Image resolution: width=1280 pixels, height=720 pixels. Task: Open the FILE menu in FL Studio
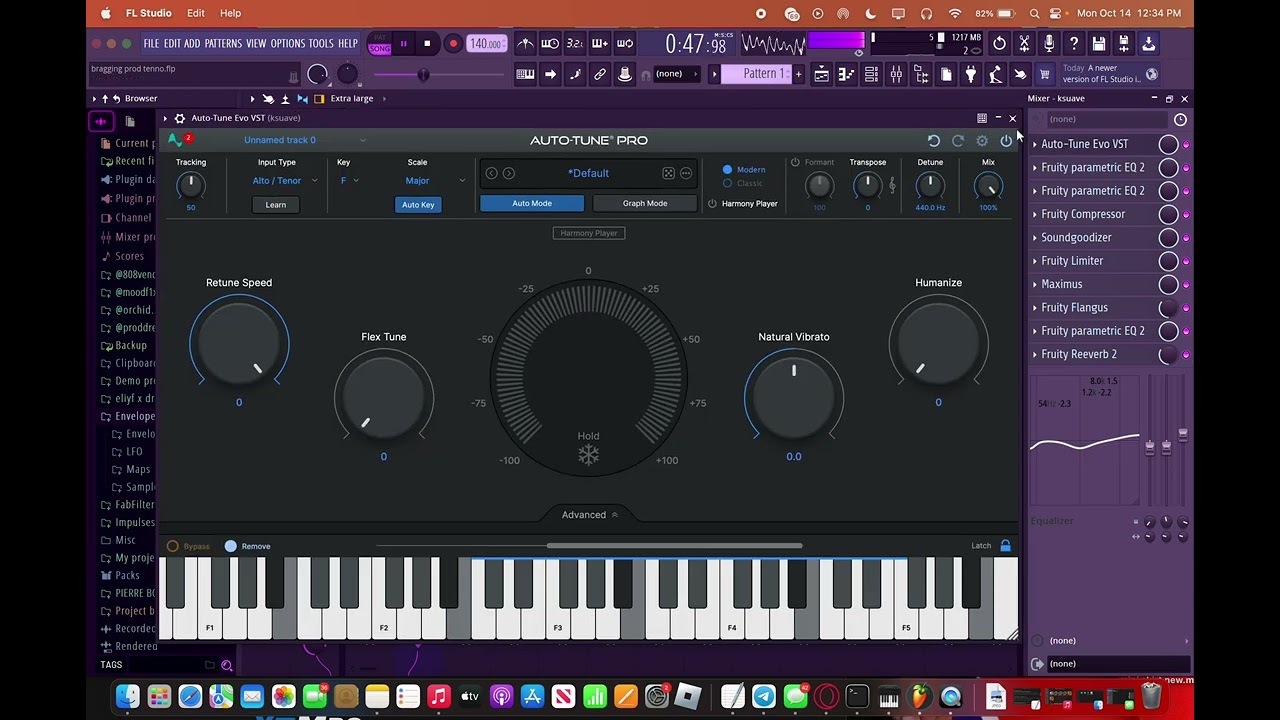[x=151, y=44]
